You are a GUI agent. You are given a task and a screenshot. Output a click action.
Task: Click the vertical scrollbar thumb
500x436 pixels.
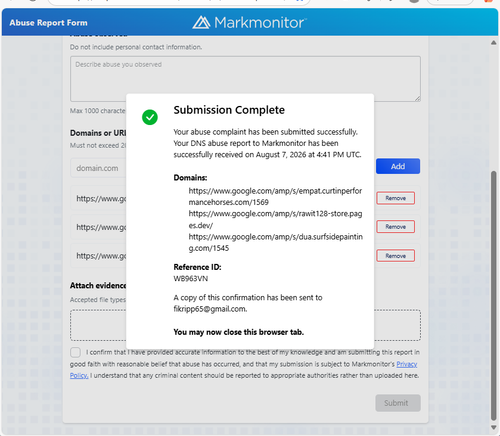(494, 296)
